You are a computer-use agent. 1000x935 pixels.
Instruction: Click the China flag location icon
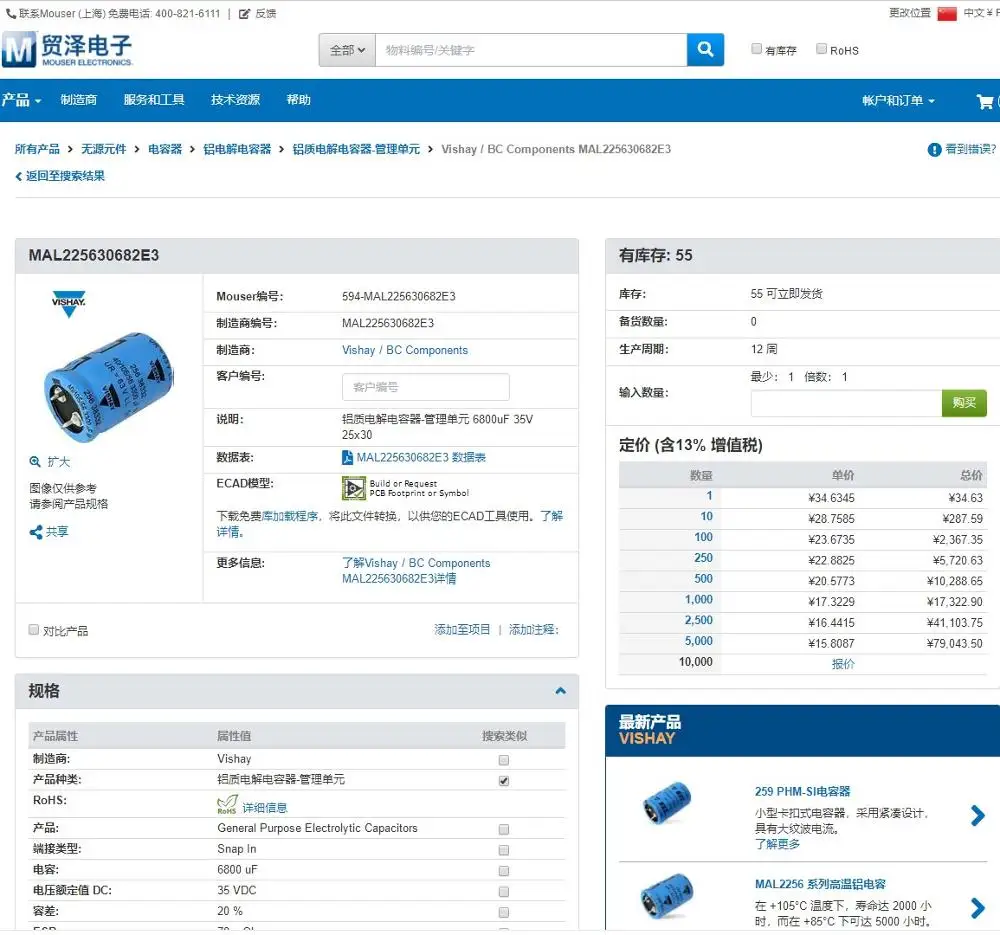(x=947, y=13)
